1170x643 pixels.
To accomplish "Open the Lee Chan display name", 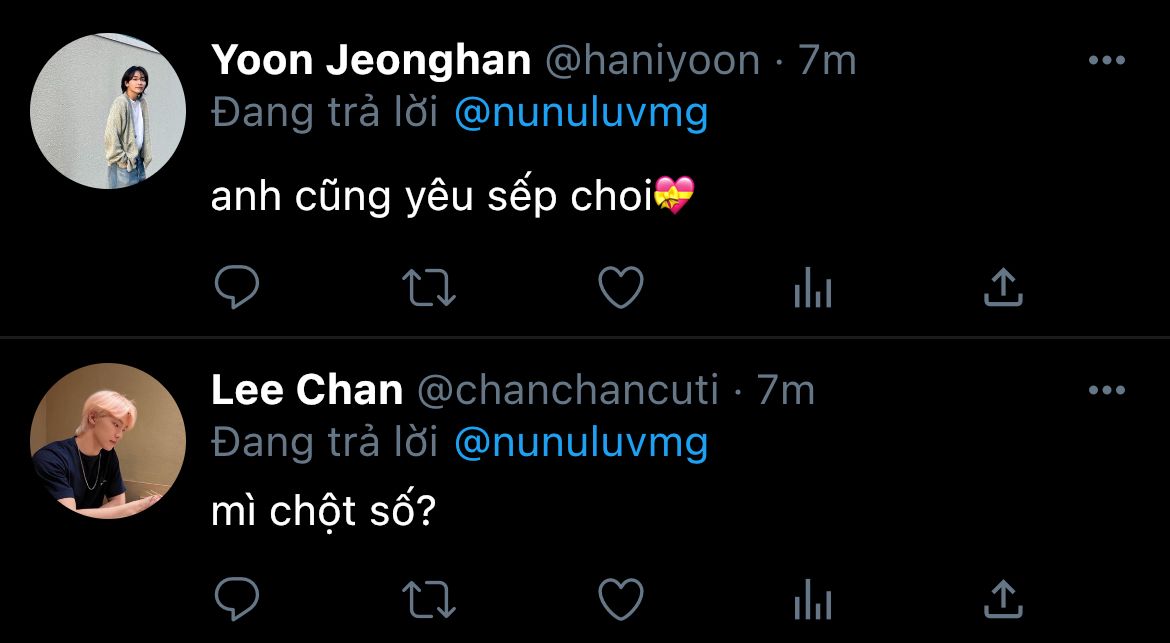I will click(307, 391).
